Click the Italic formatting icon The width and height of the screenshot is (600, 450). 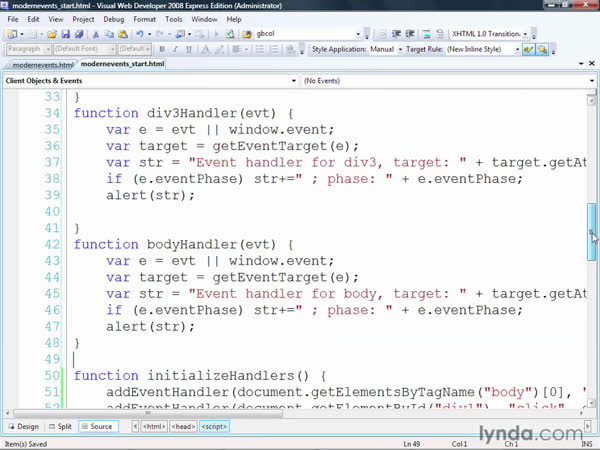[x=175, y=48]
